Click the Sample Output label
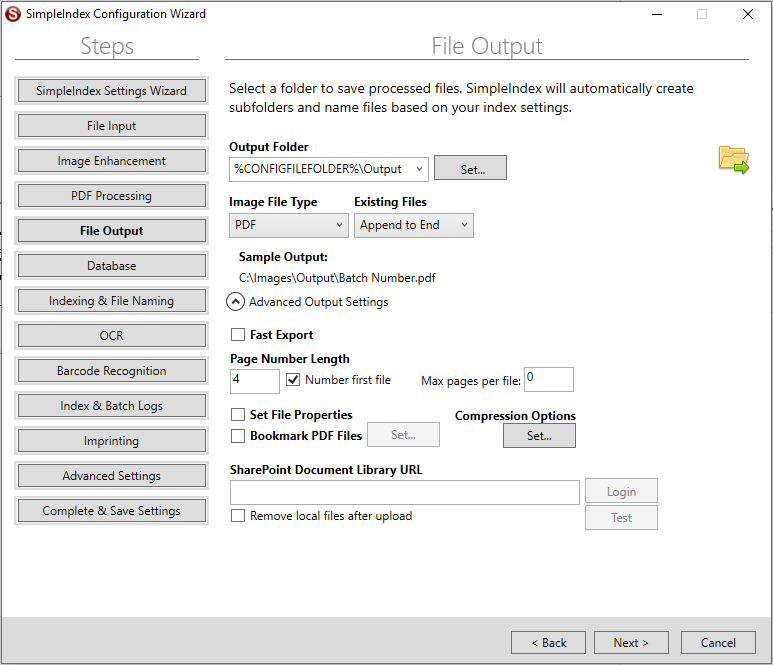 (283, 257)
